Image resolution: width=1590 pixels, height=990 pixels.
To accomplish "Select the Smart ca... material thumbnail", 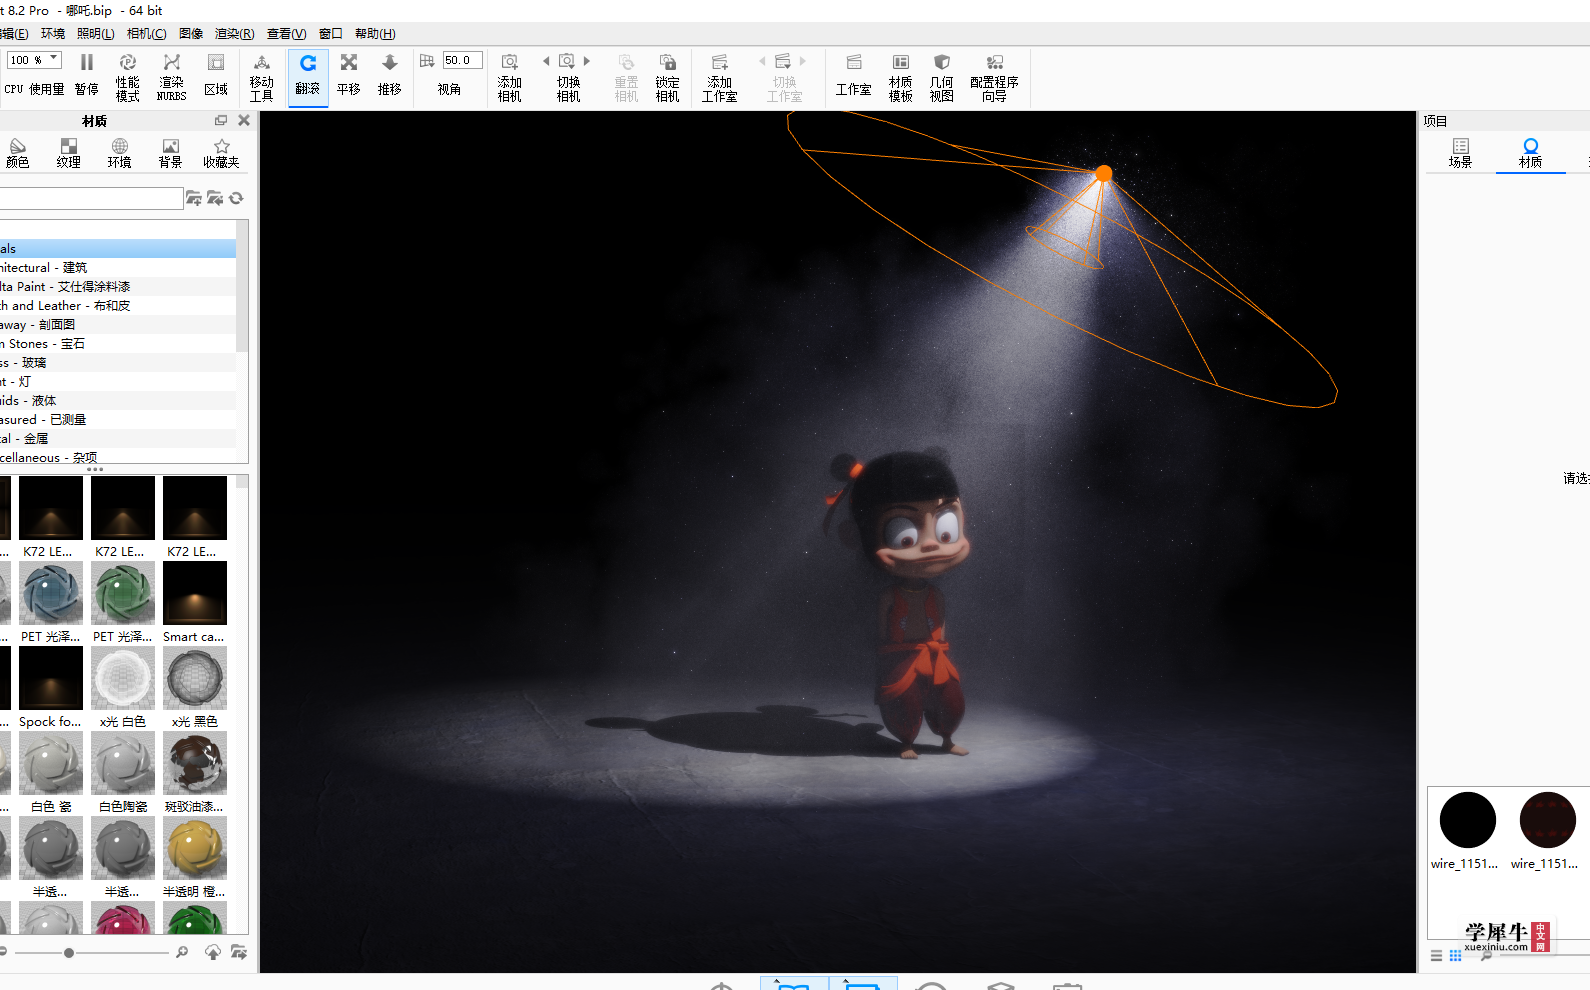I will [195, 594].
